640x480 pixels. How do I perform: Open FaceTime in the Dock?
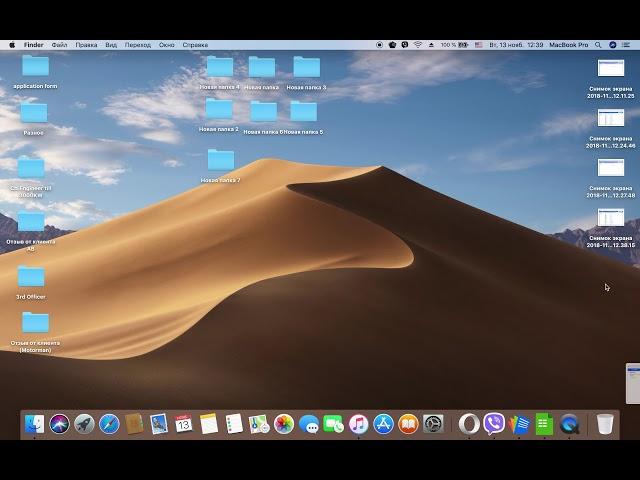coord(333,424)
